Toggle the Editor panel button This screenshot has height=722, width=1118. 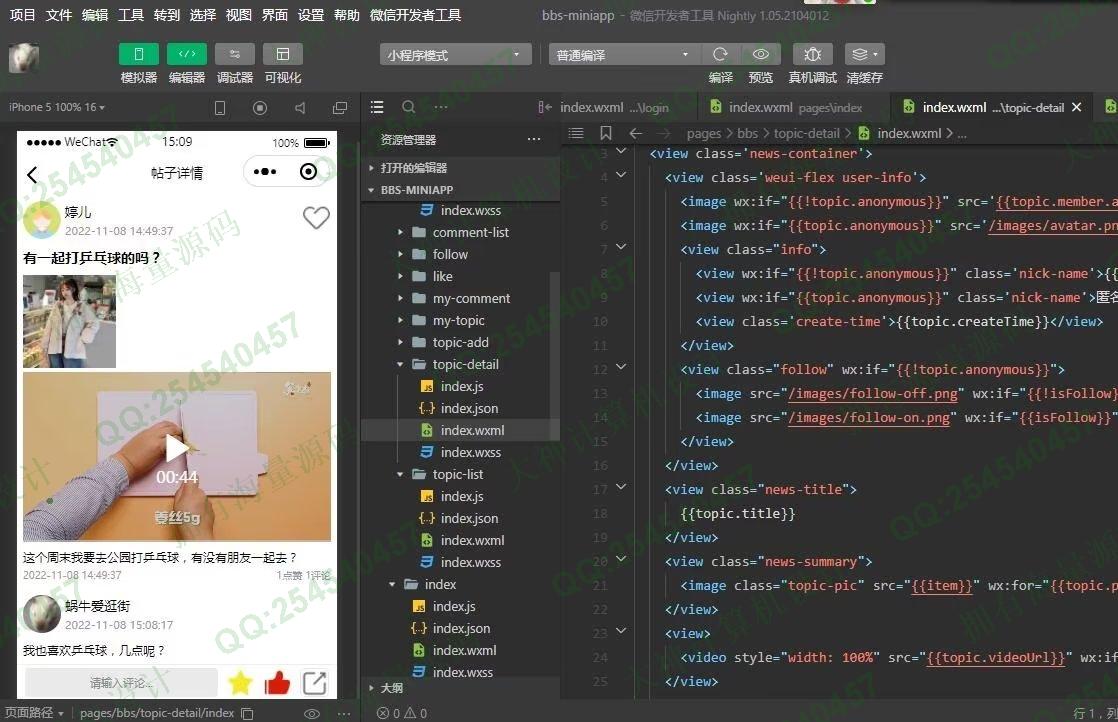coord(187,54)
